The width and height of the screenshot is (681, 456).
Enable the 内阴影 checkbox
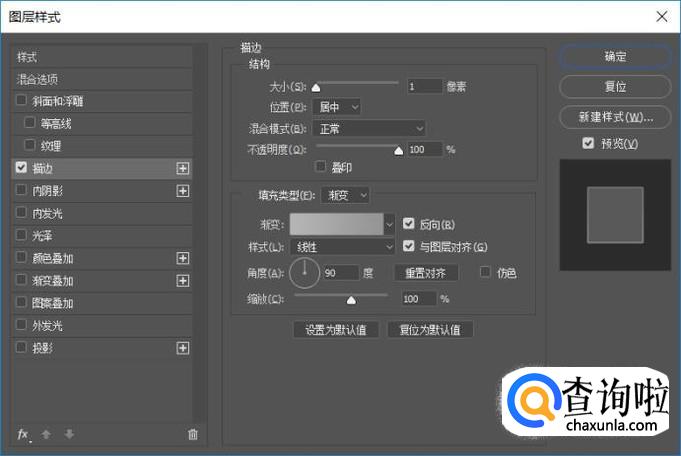21,190
